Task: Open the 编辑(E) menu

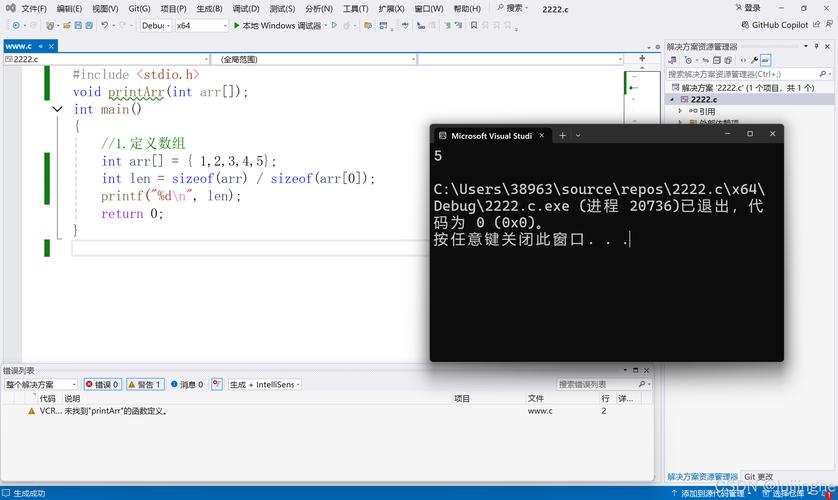Action: pos(69,9)
